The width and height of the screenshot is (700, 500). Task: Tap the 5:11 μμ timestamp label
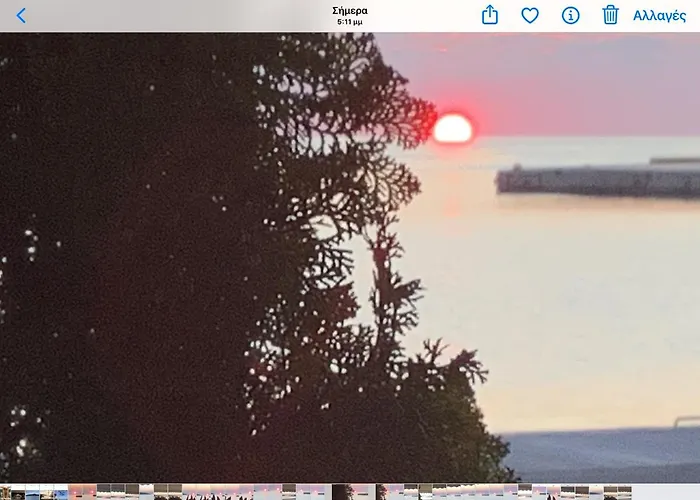coord(350,21)
